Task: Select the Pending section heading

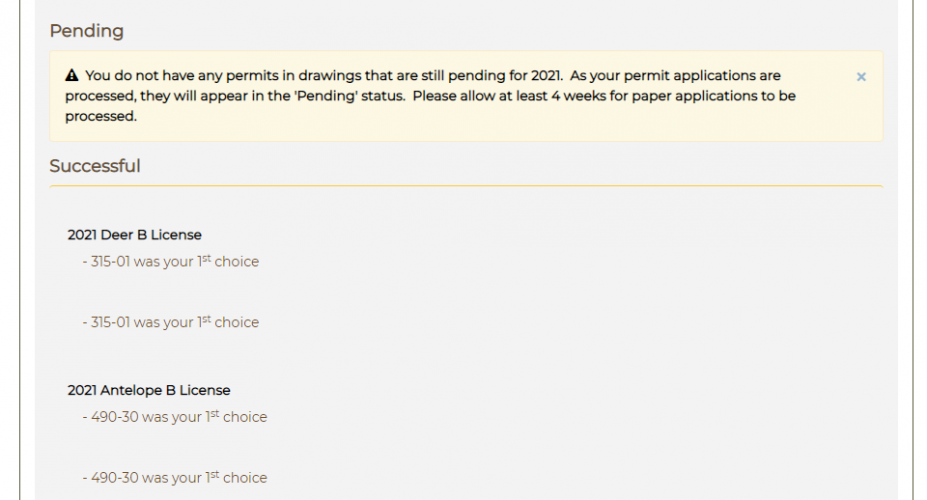Action: coord(86,31)
